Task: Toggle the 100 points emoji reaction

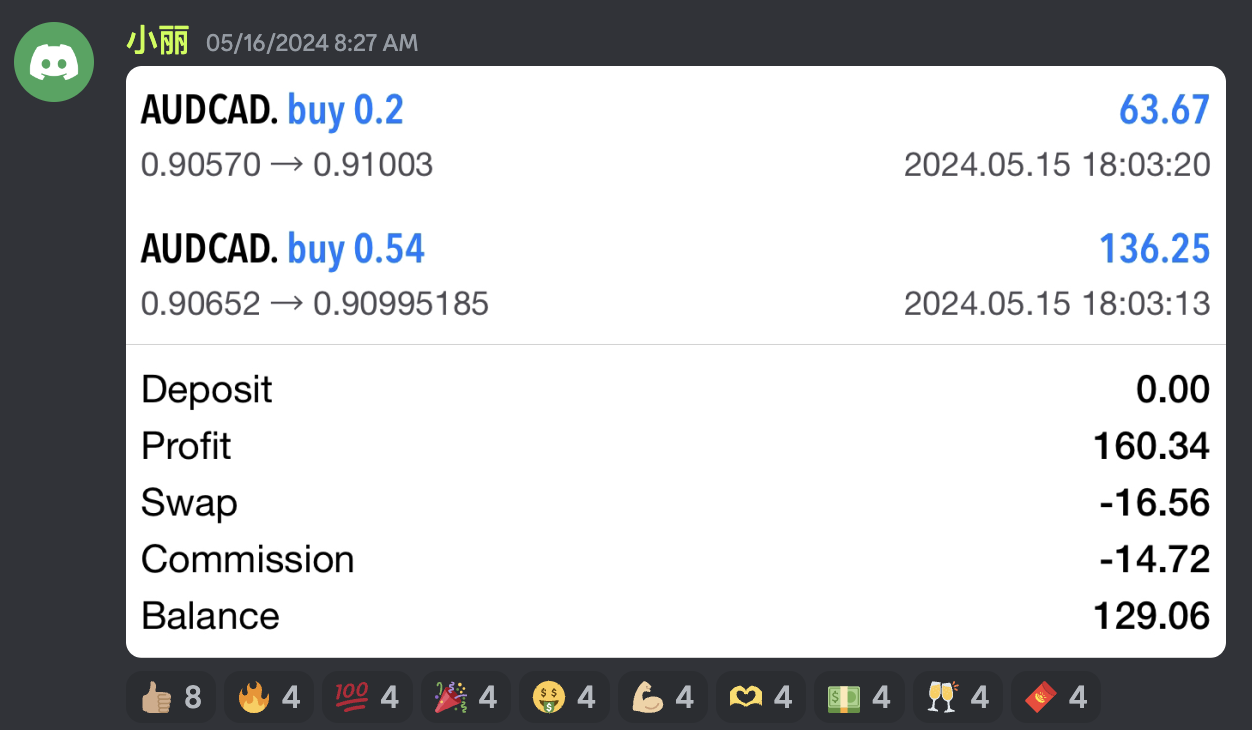Action: click(x=367, y=696)
